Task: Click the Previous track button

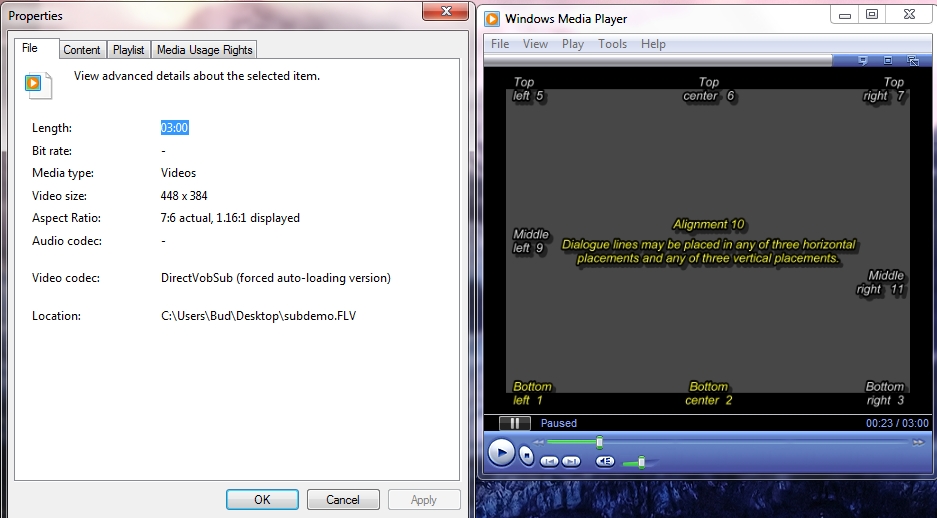Action: pos(549,461)
